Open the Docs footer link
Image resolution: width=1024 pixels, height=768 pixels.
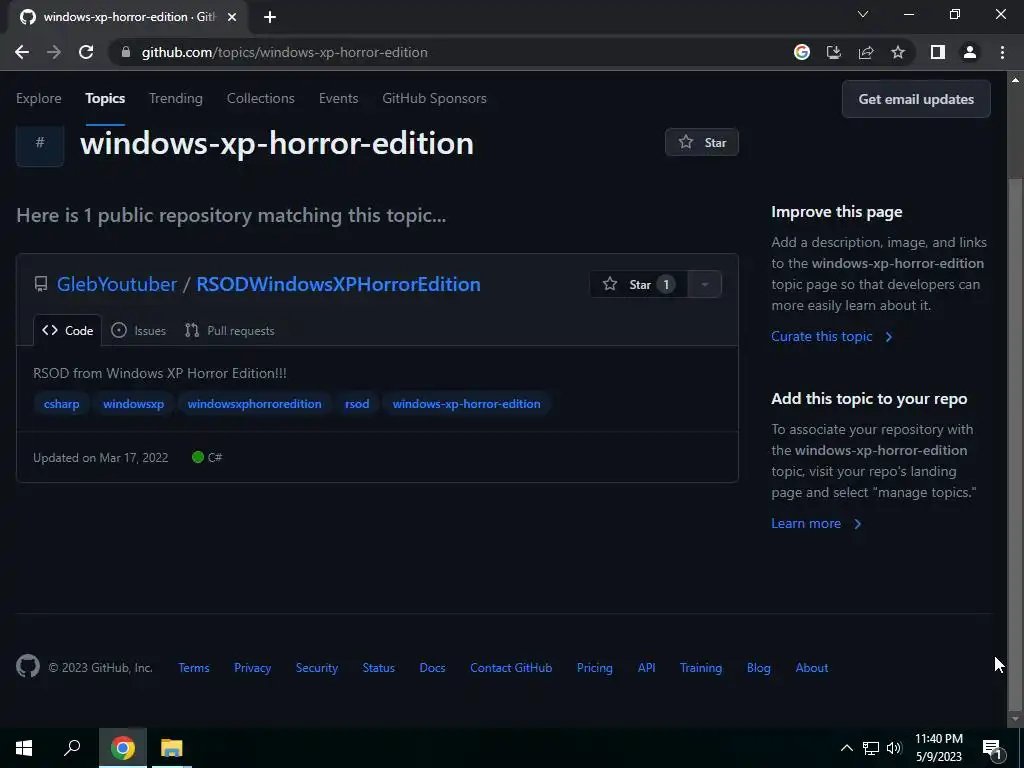tap(432, 667)
